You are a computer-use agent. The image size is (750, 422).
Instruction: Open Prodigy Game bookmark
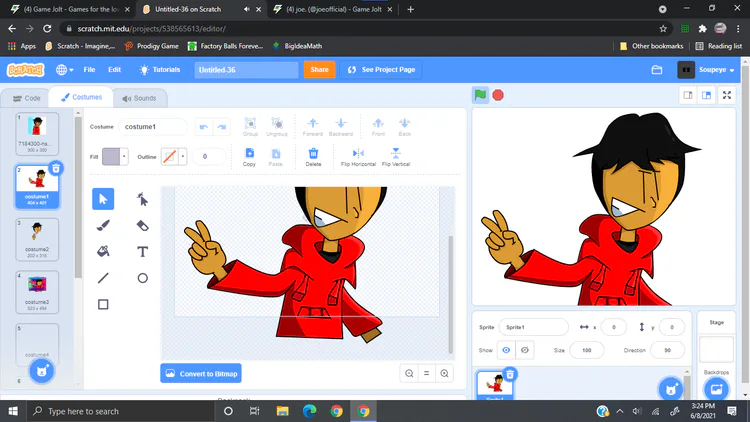[x=152, y=46]
